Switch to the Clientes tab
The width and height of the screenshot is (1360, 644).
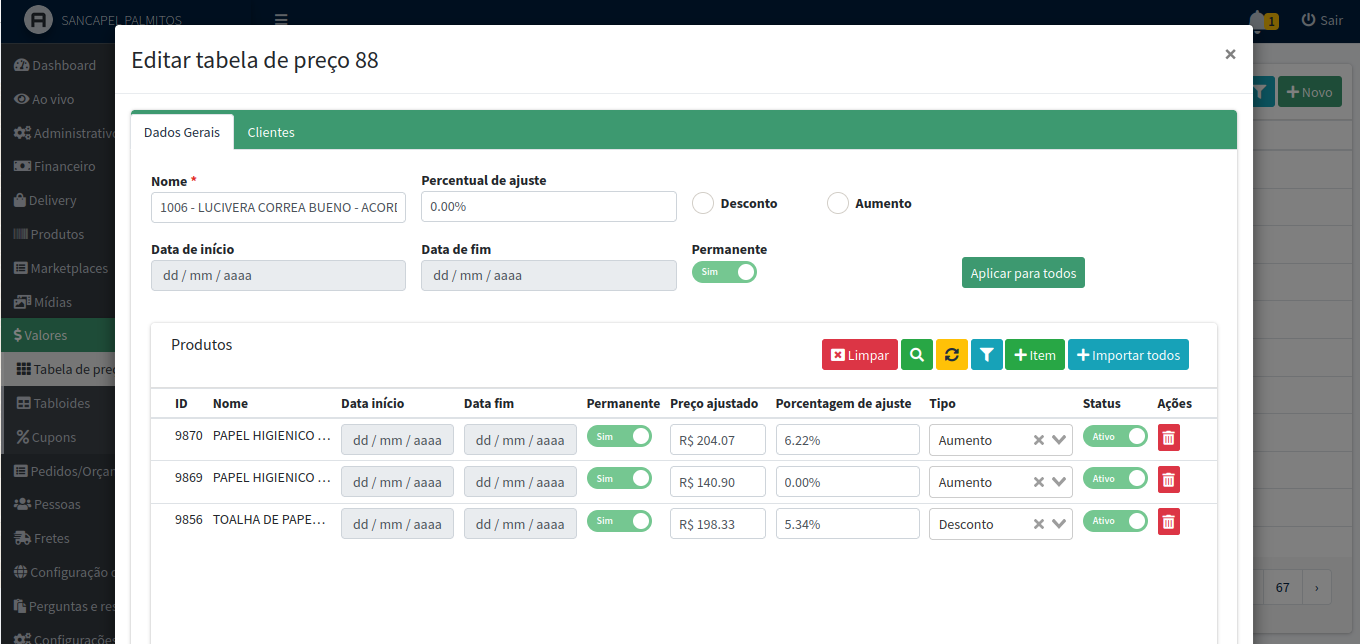click(271, 132)
